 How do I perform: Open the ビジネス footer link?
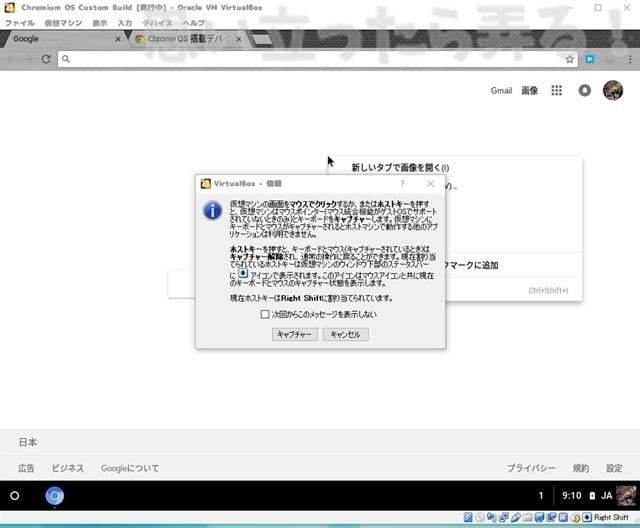(68, 468)
